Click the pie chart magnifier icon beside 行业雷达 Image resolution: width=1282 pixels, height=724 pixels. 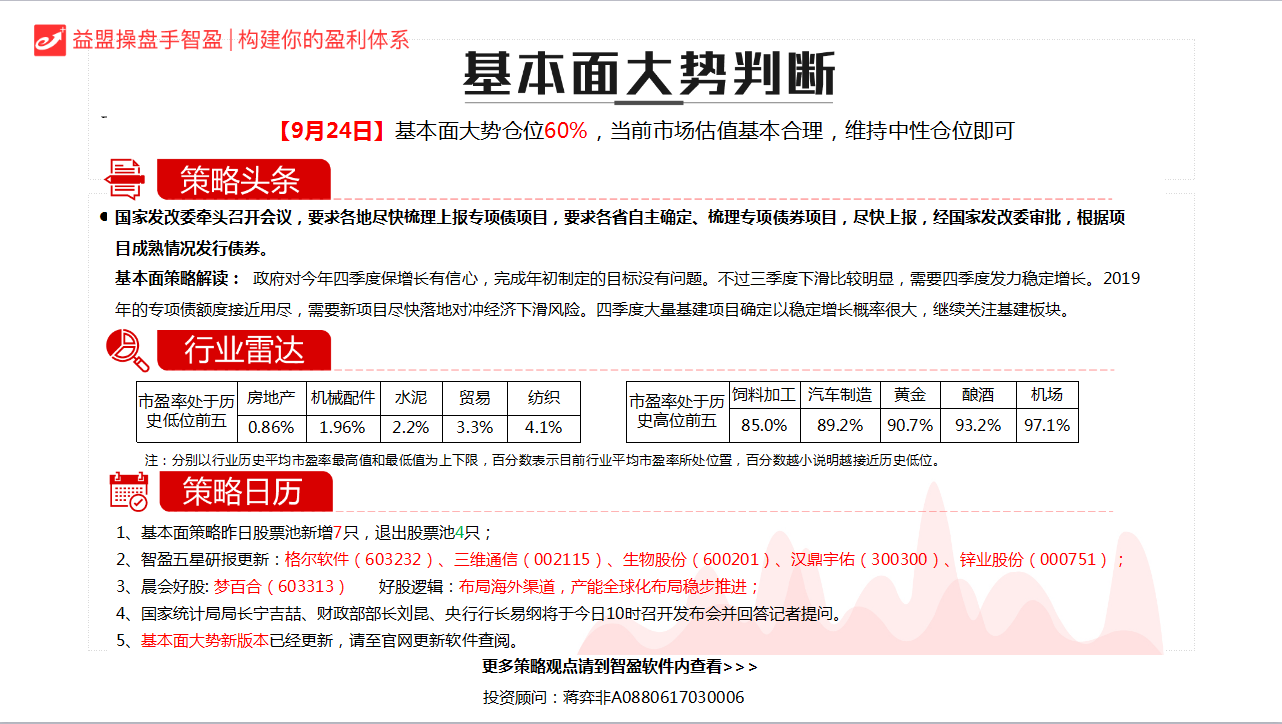[127, 350]
